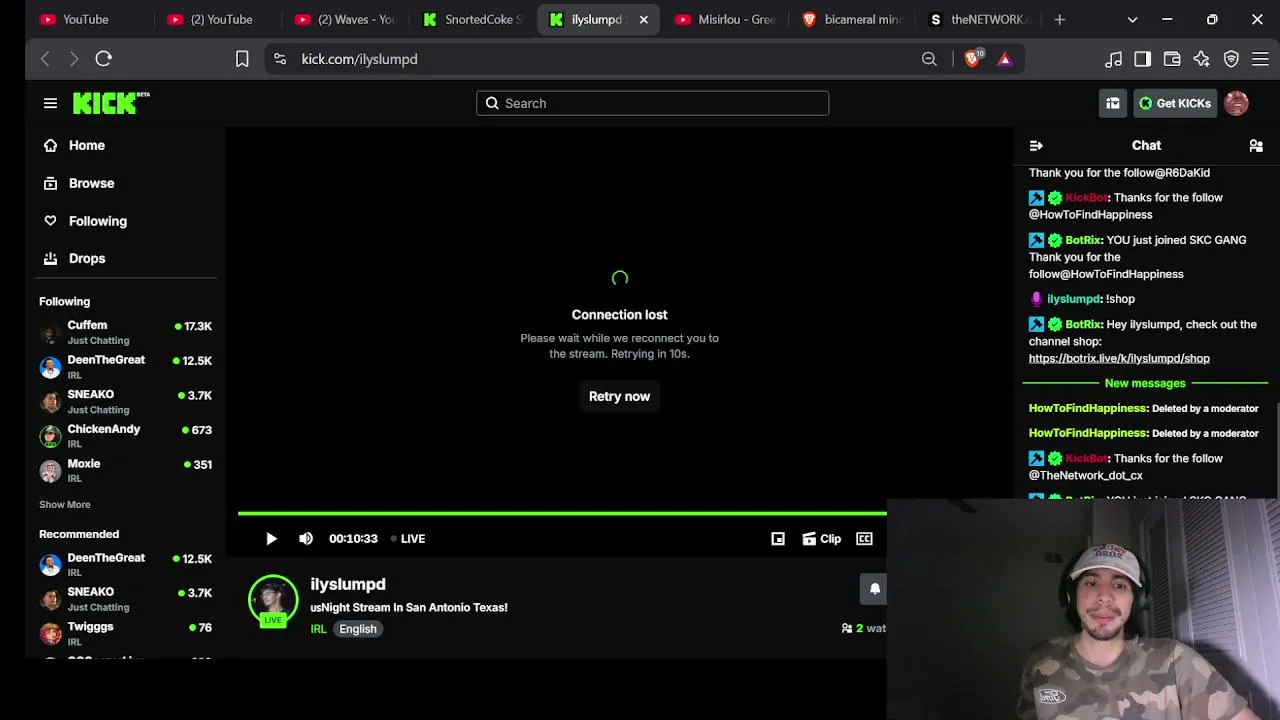The image size is (1280, 720).
Task: Click the Kick logo
Action: pos(111,103)
